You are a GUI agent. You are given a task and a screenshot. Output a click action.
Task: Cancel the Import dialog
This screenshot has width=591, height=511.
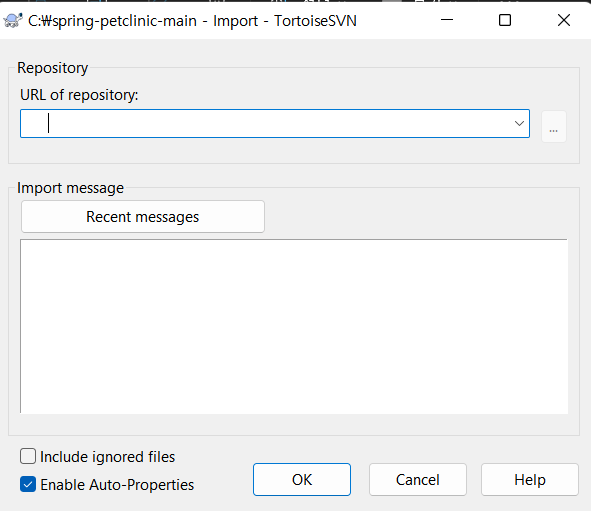coord(418,479)
